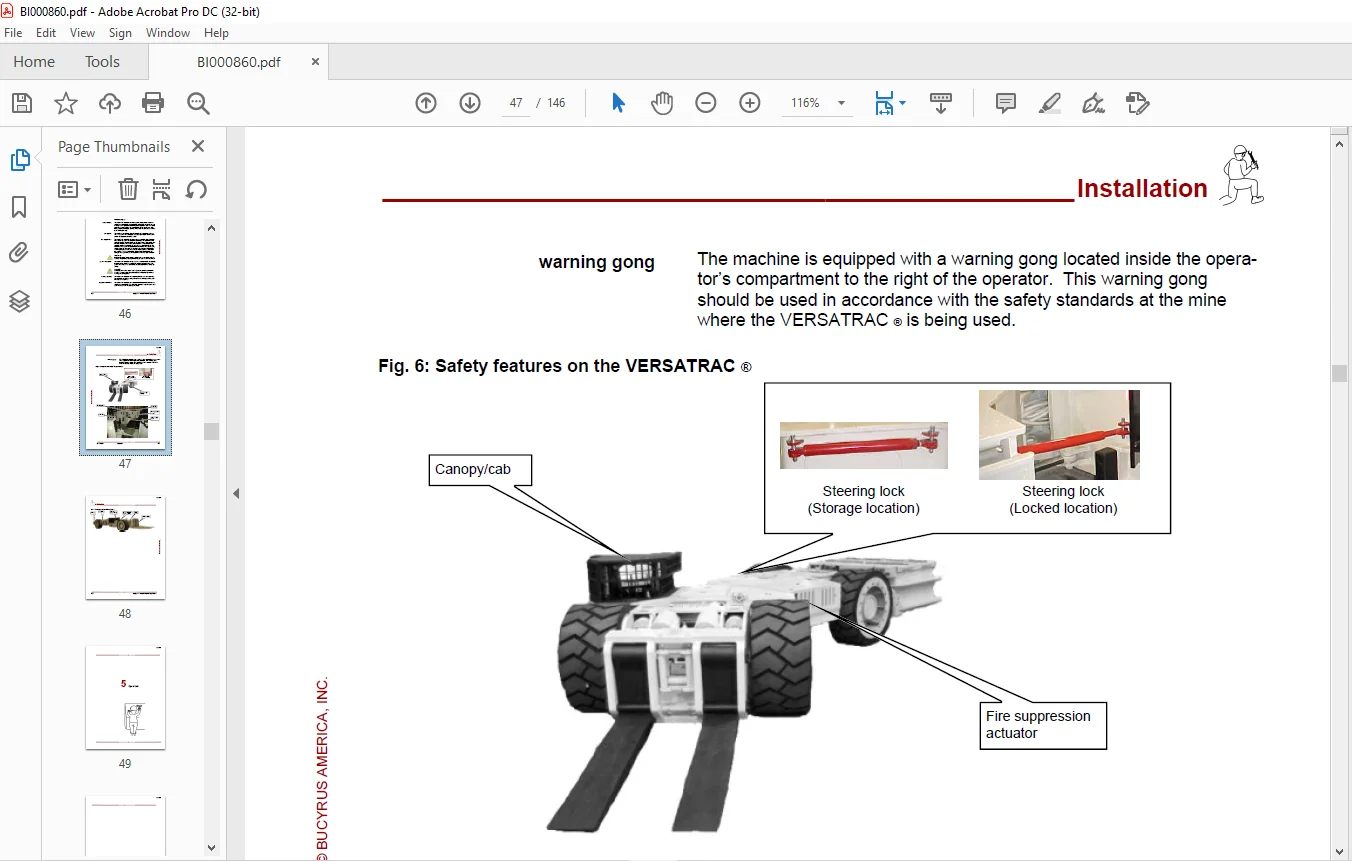Open the page organize scissors tool icon in thumbnails
The image size is (1352, 861).
point(162,189)
